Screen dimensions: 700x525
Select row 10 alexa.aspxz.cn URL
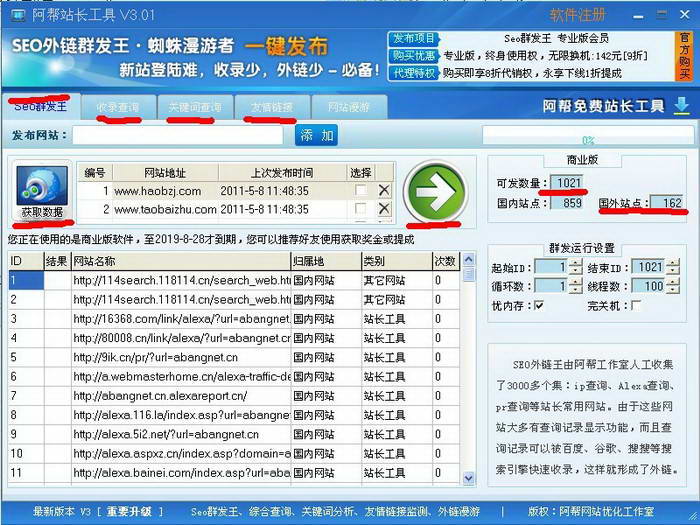(234, 453)
